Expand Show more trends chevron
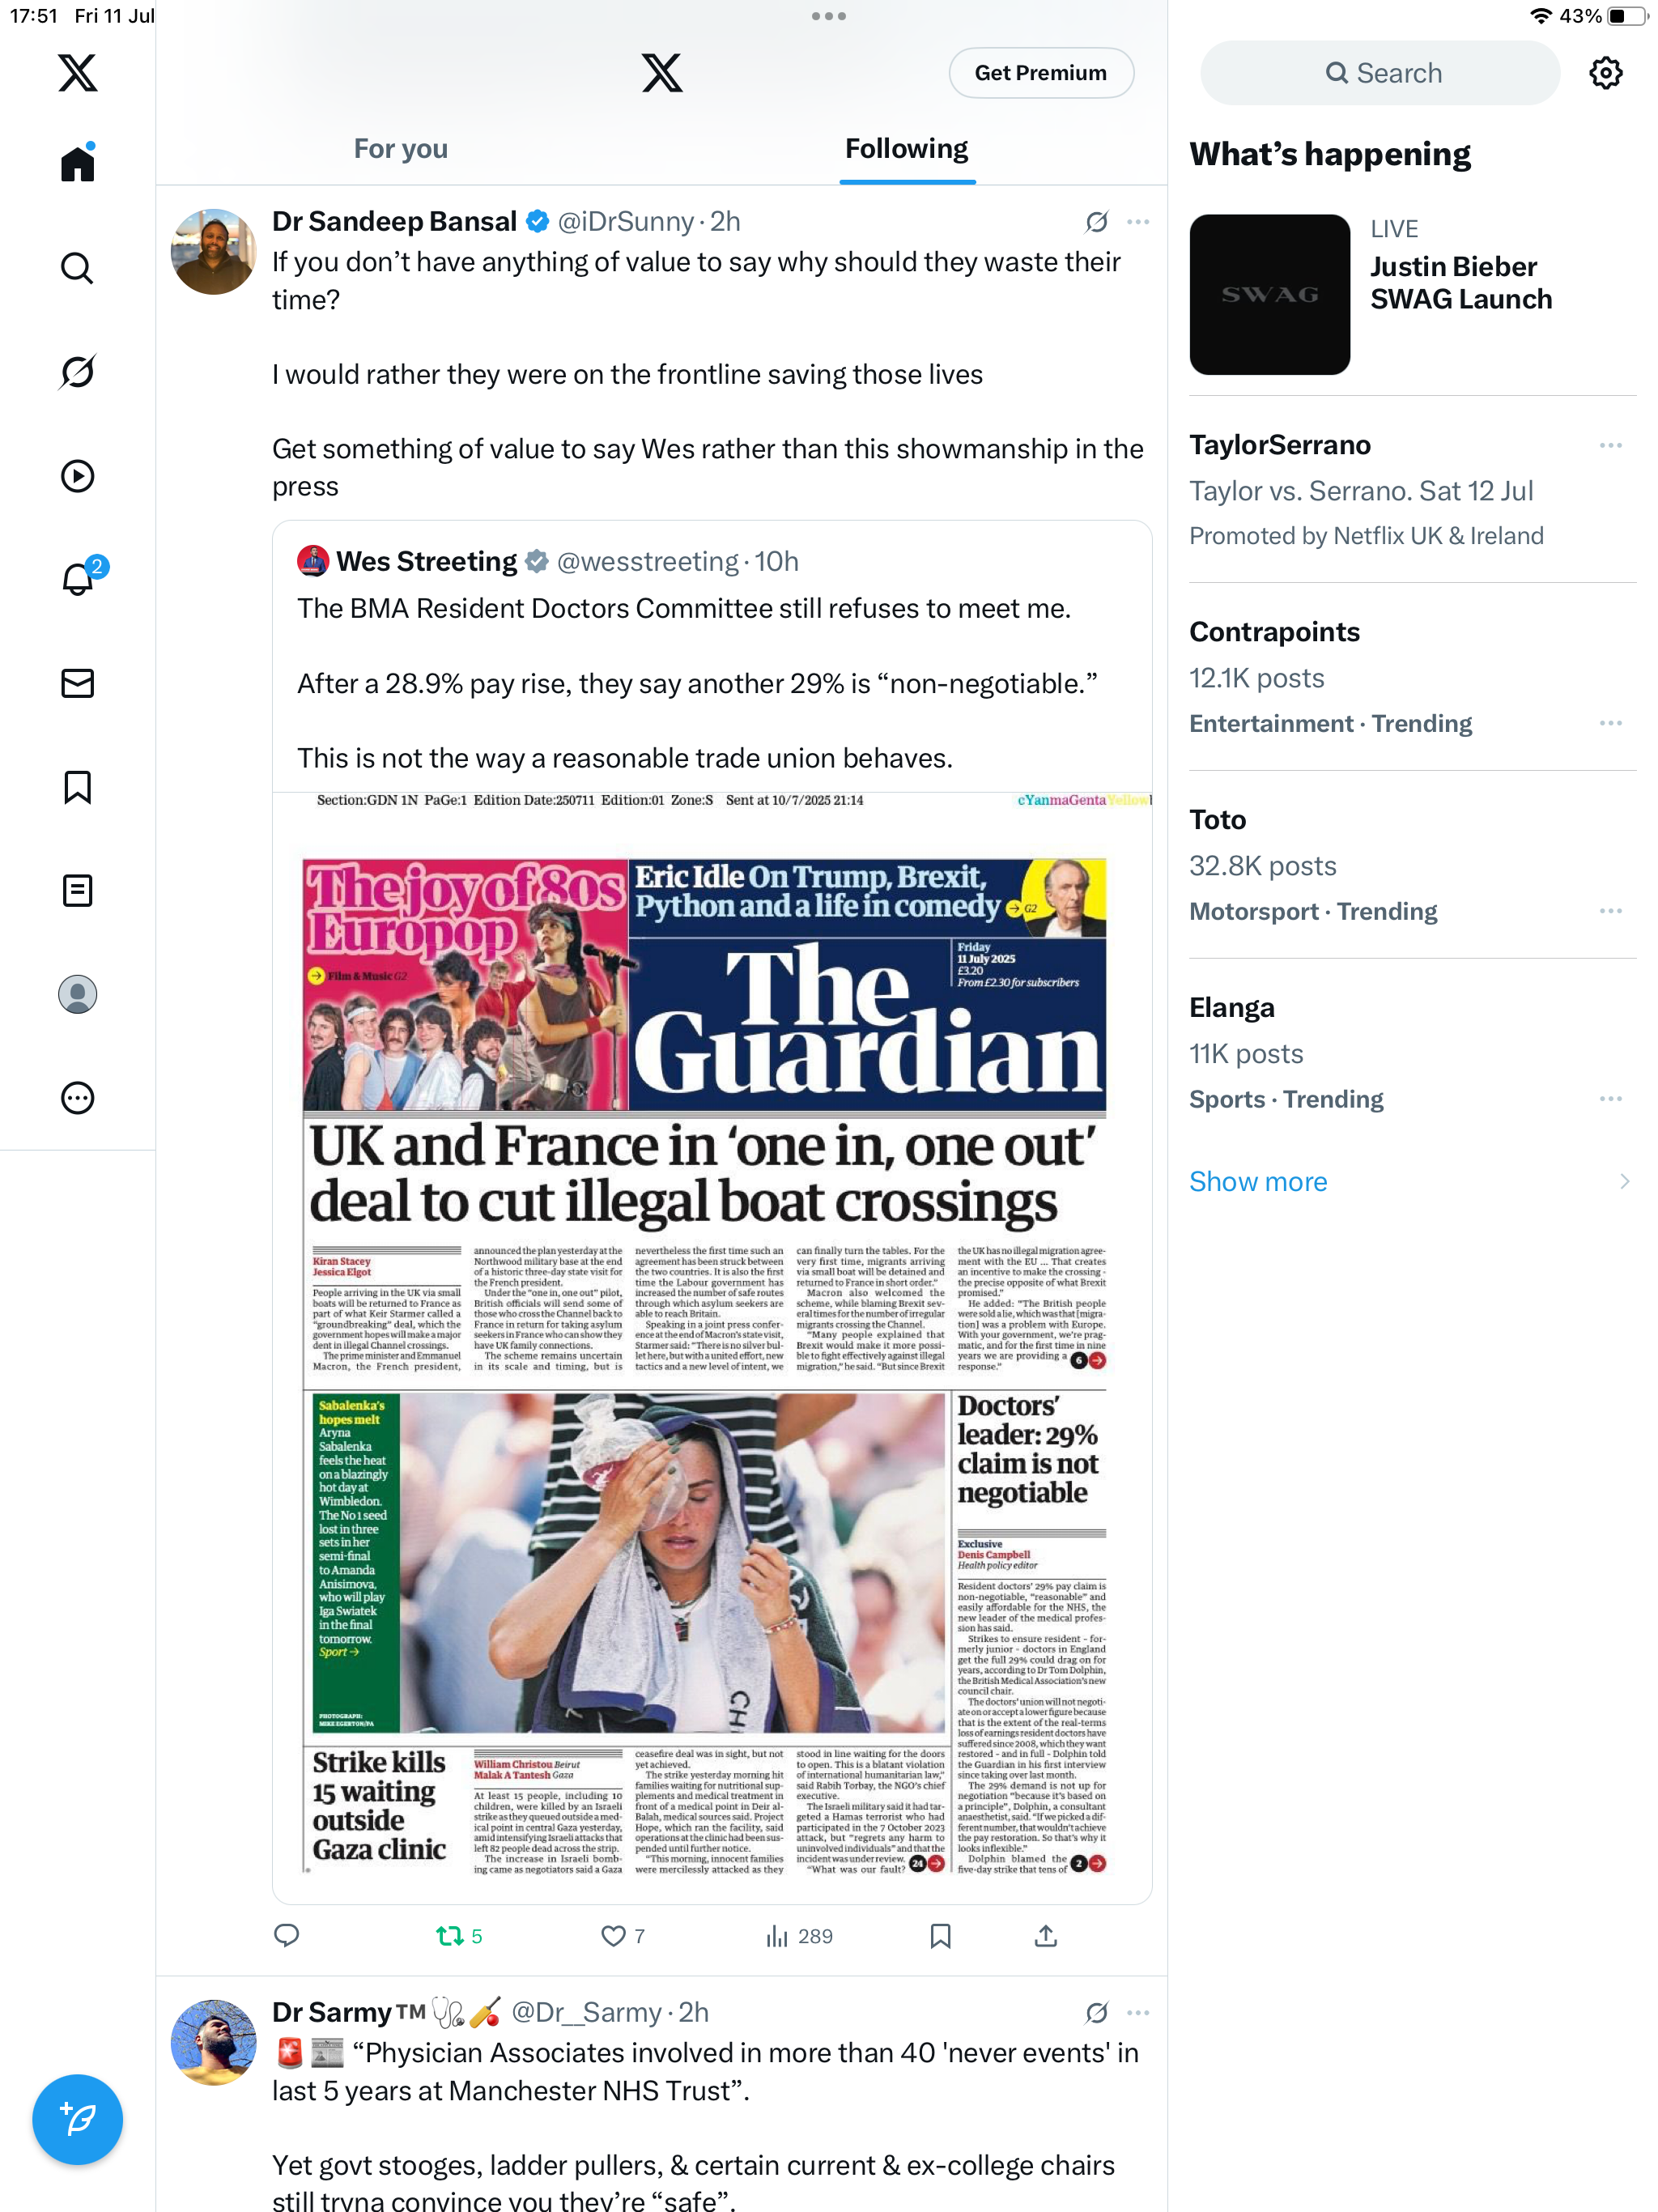Screen dimensions: 1658x2212 click(x=1624, y=1181)
